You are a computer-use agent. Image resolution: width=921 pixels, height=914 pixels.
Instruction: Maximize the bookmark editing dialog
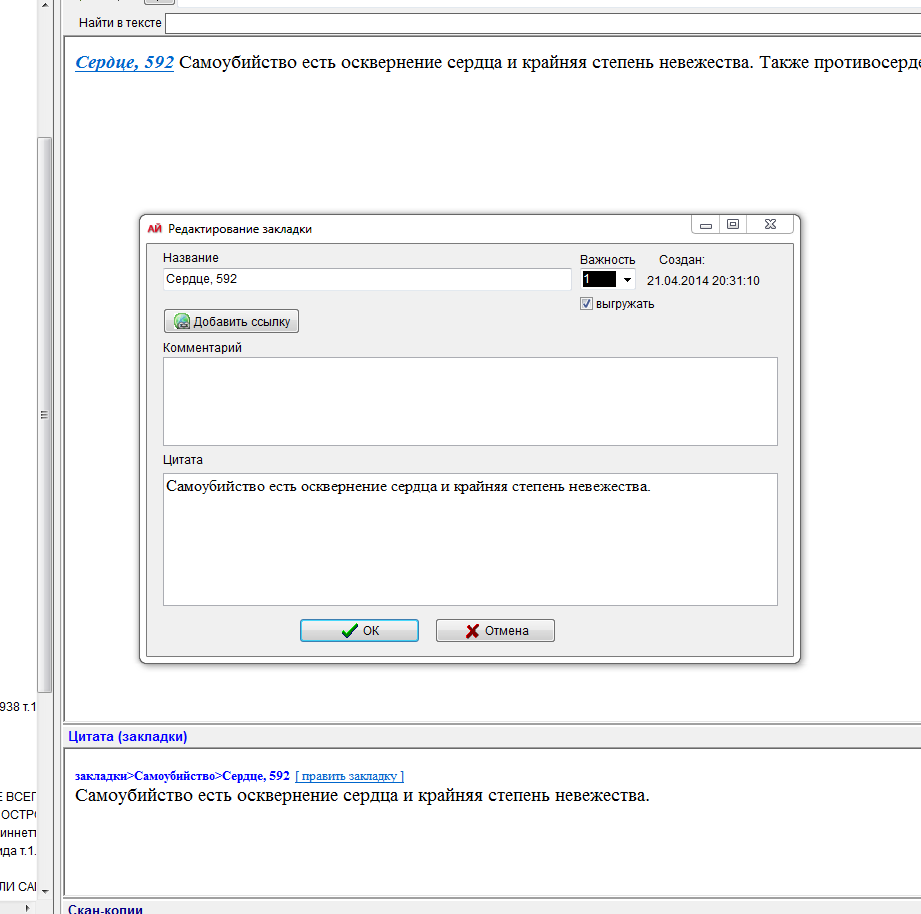[x=733, y=225]
